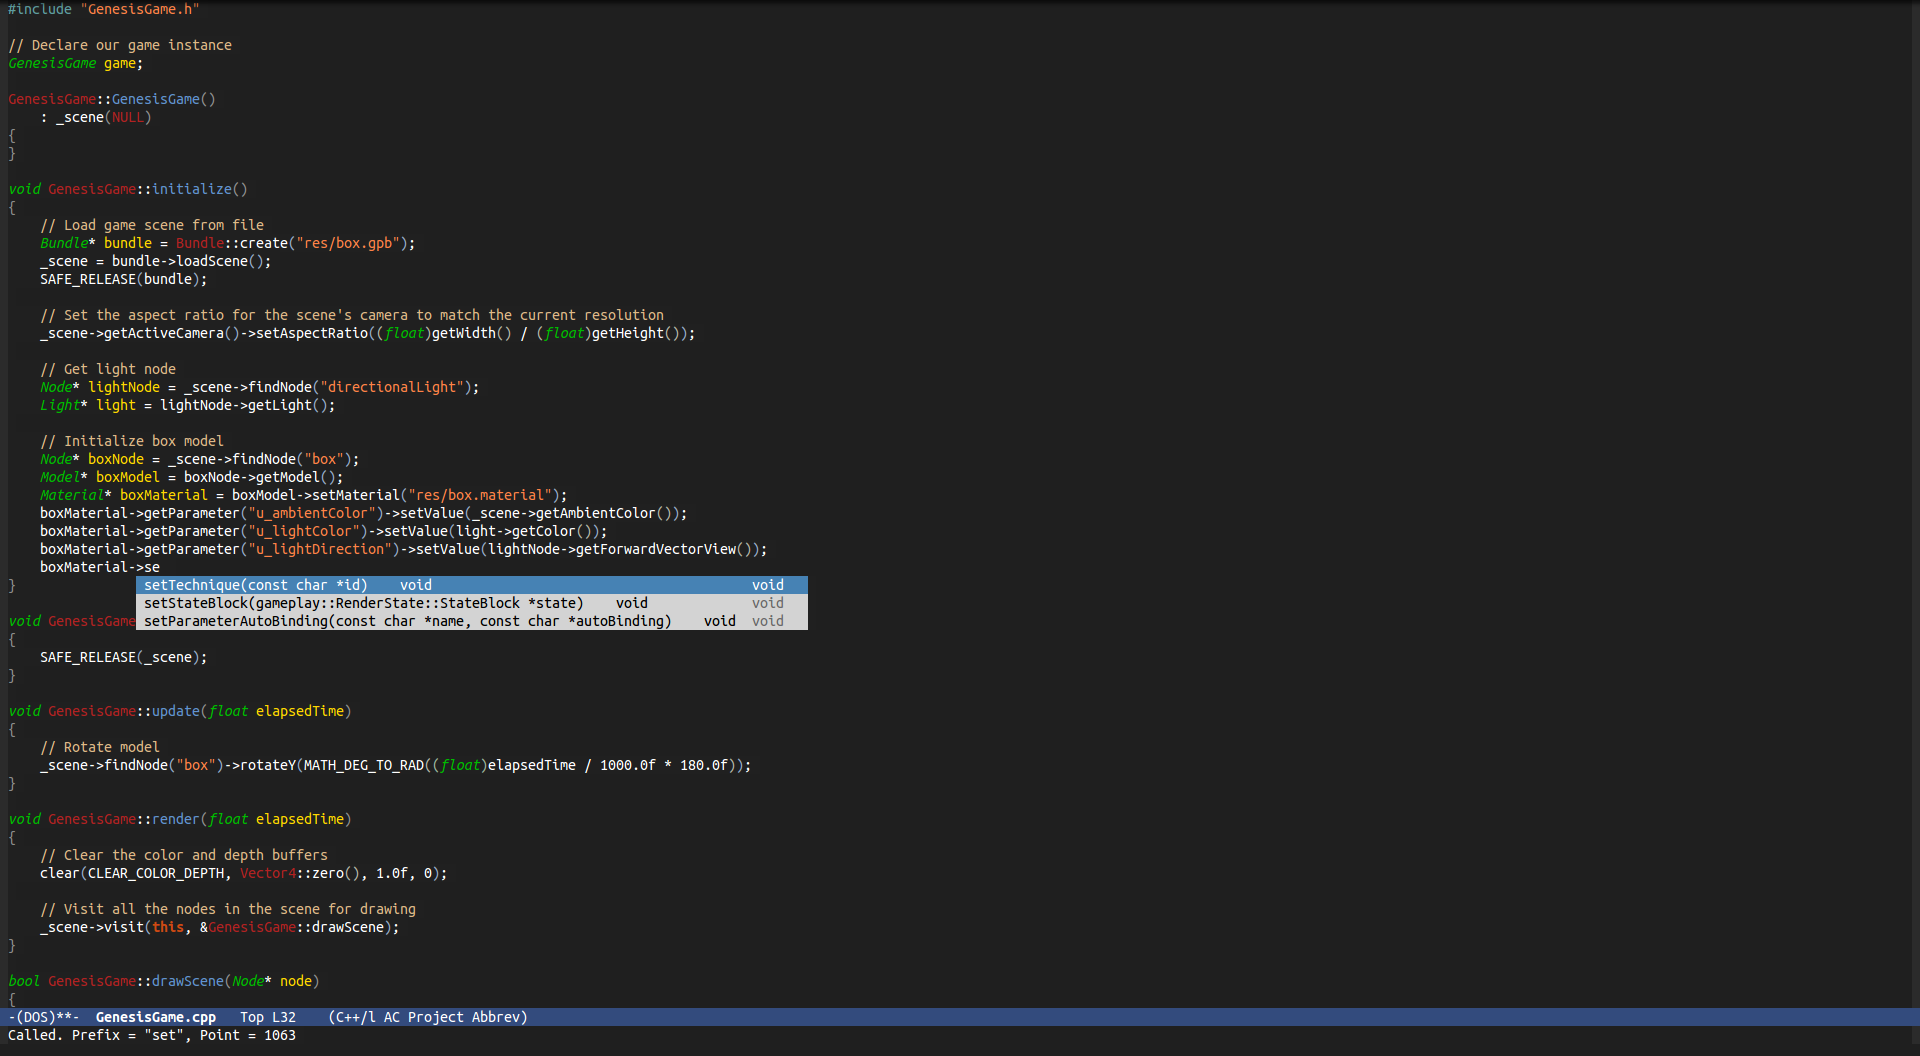
Task: Click &GenesisGame::drawScene argument
Action: coord(292,927)
